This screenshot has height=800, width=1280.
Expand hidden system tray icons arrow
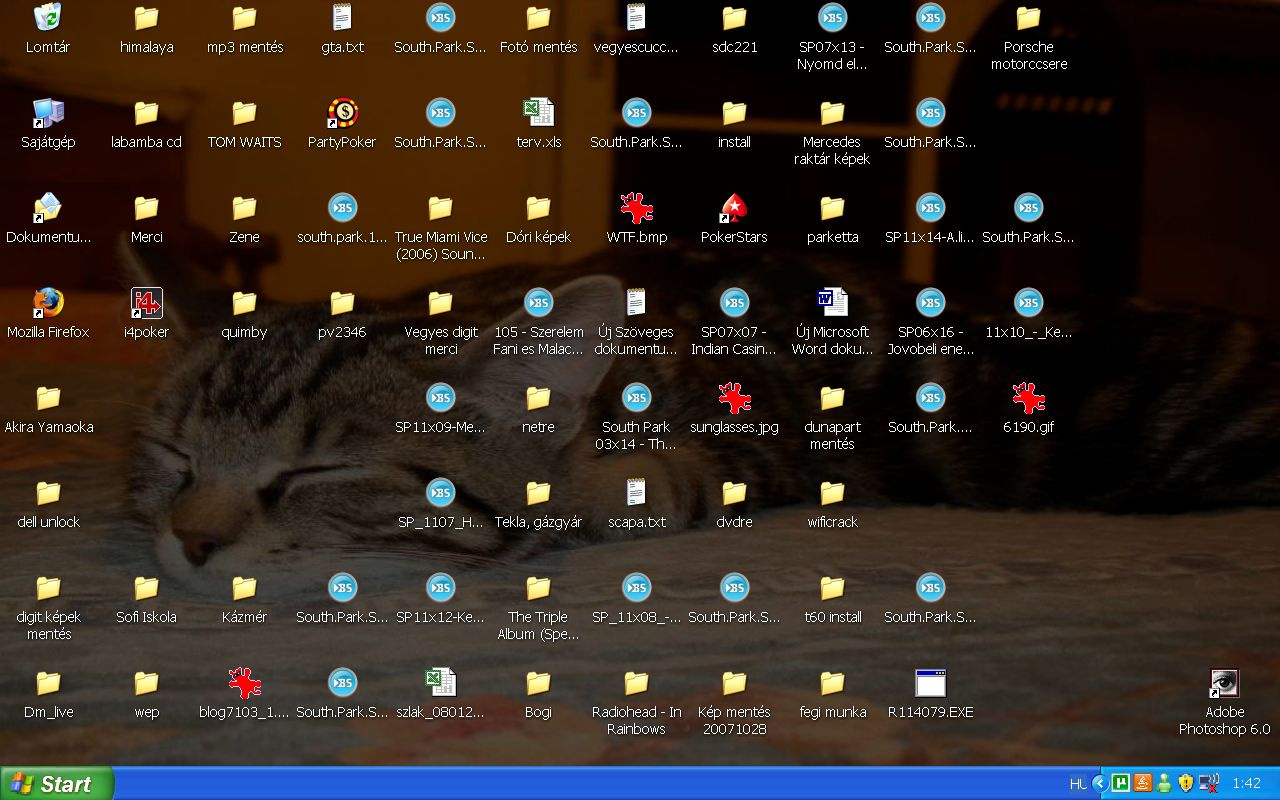pyautogui.click(x=1101, y=784)
